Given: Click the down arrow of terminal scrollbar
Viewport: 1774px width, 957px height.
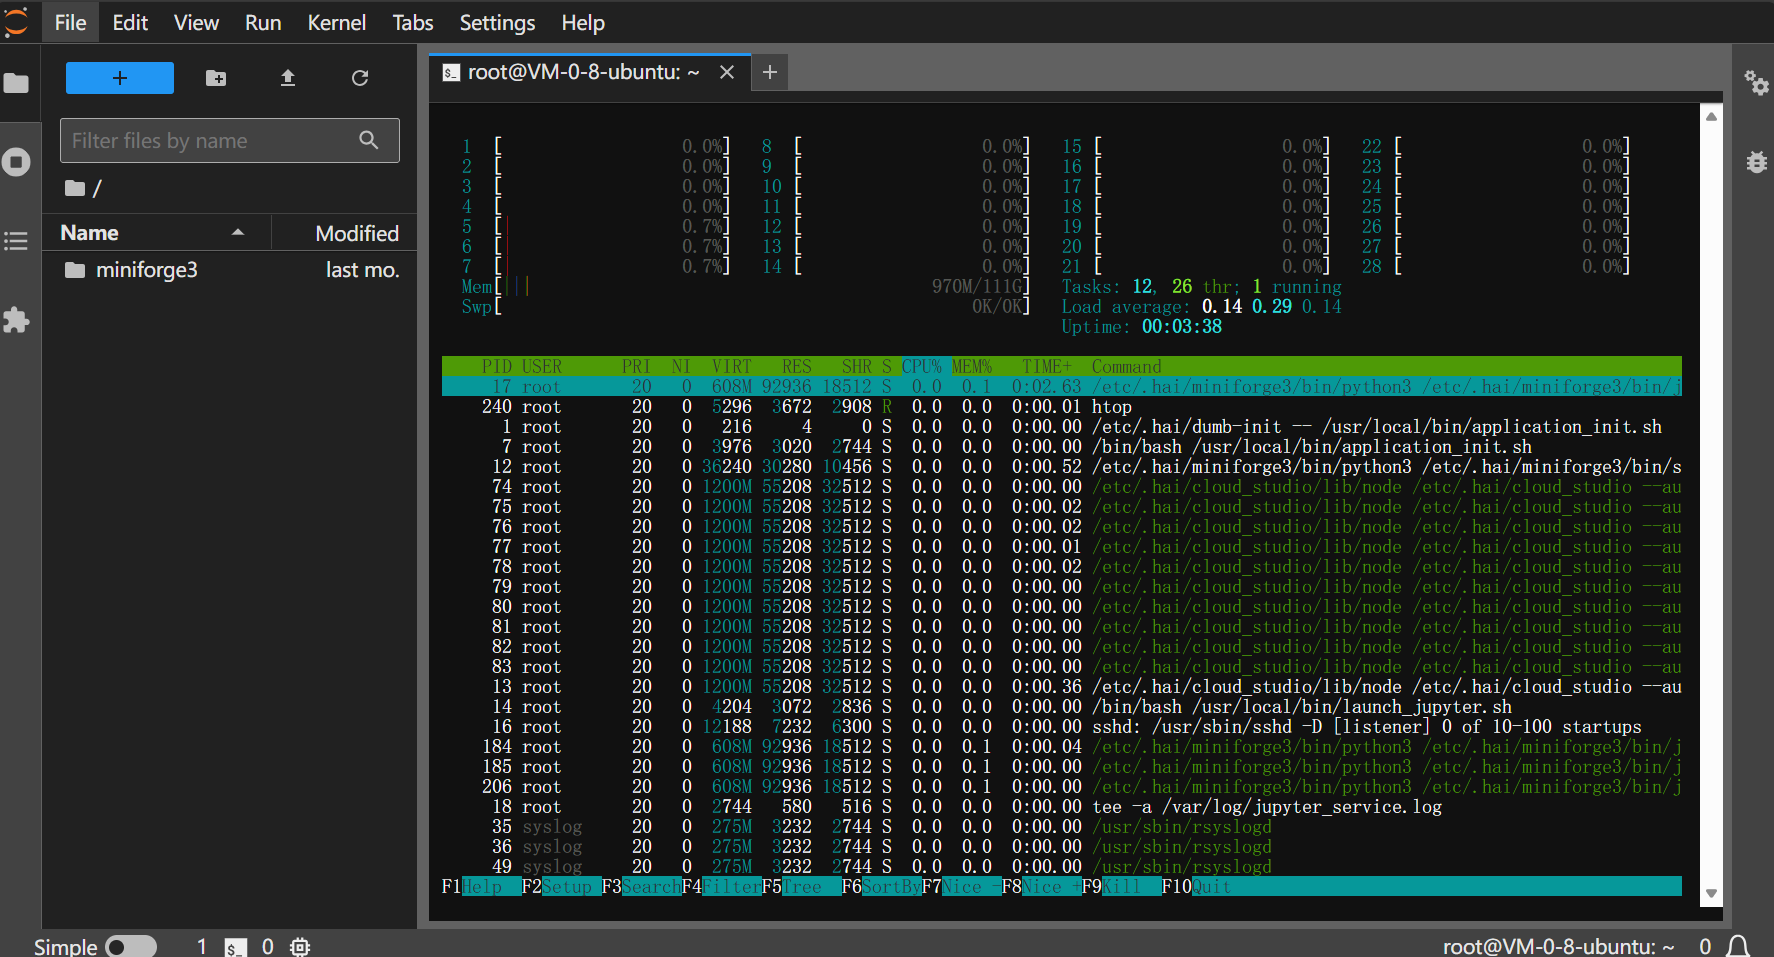Looking at the screenshot, I should pyautogui.click(x=1711, y=893).
